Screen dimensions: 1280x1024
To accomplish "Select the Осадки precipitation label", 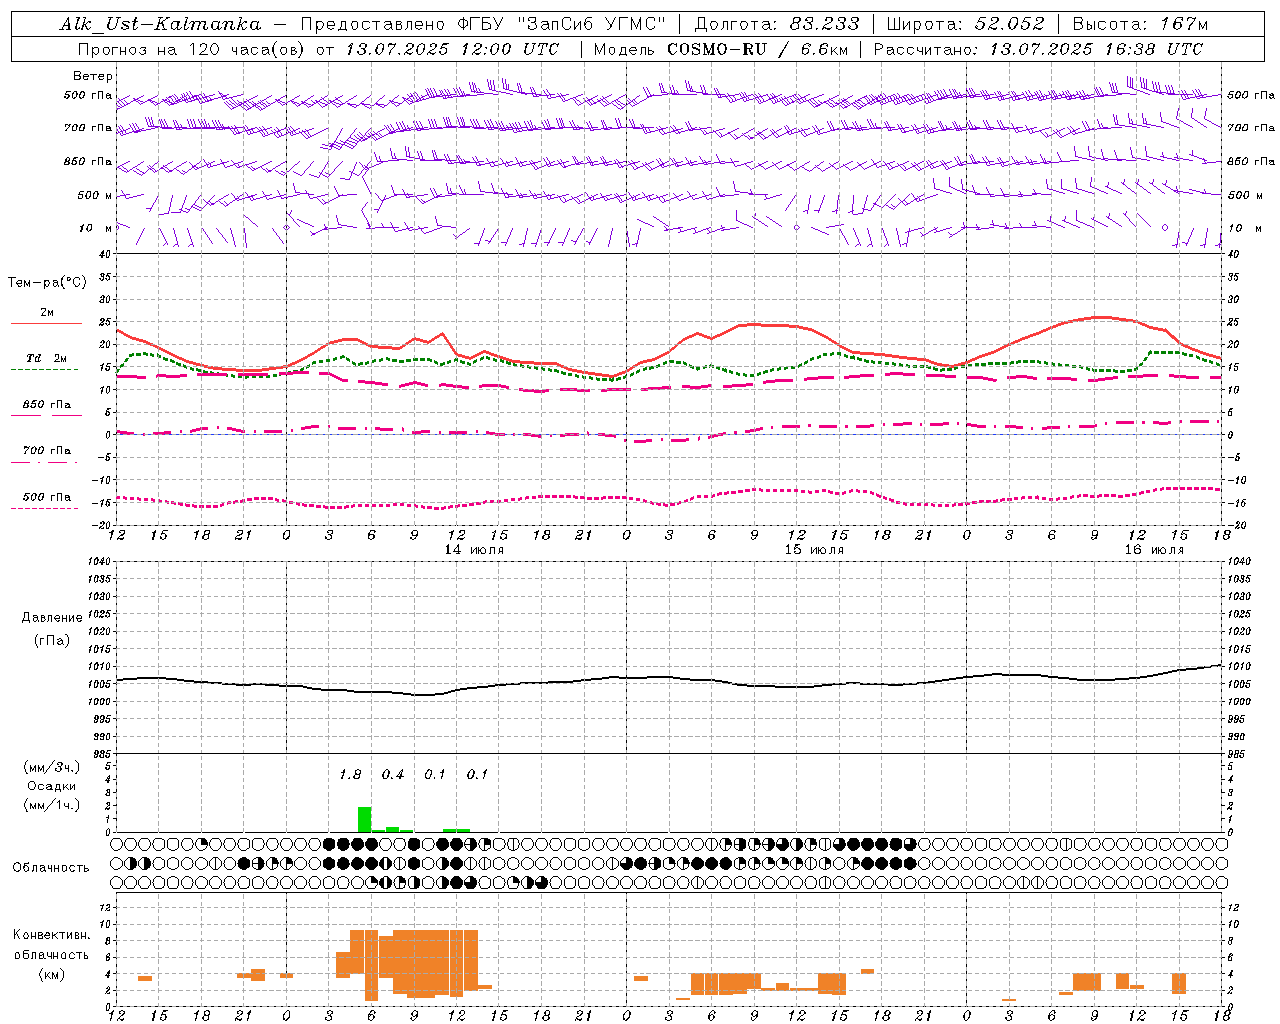I will (x=51, y=786).
